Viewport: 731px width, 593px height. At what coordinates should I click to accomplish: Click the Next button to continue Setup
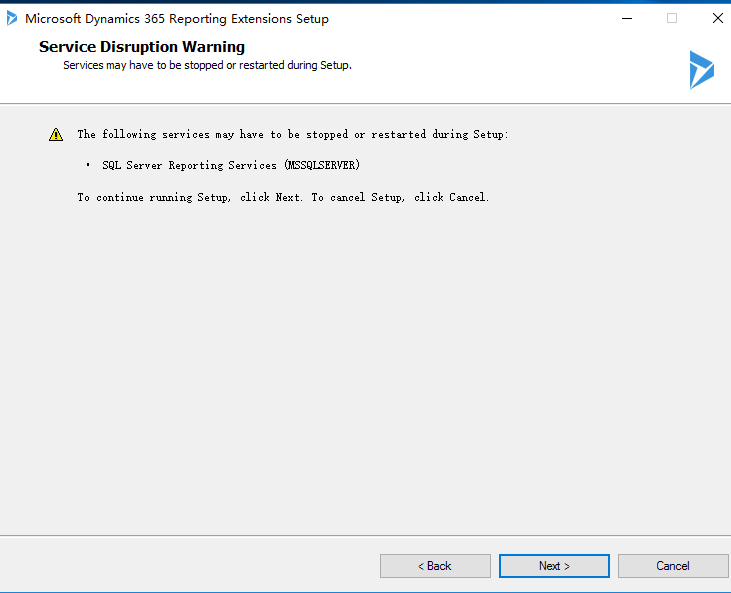click(554, 565)
